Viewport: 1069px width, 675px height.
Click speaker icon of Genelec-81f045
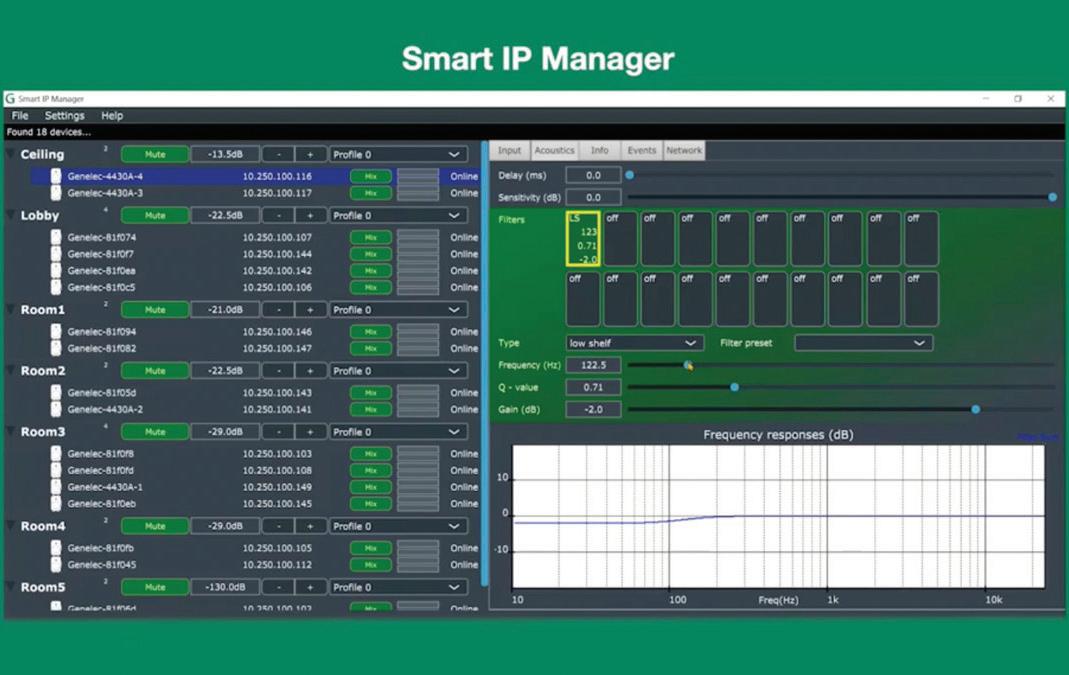click(56, 565)
